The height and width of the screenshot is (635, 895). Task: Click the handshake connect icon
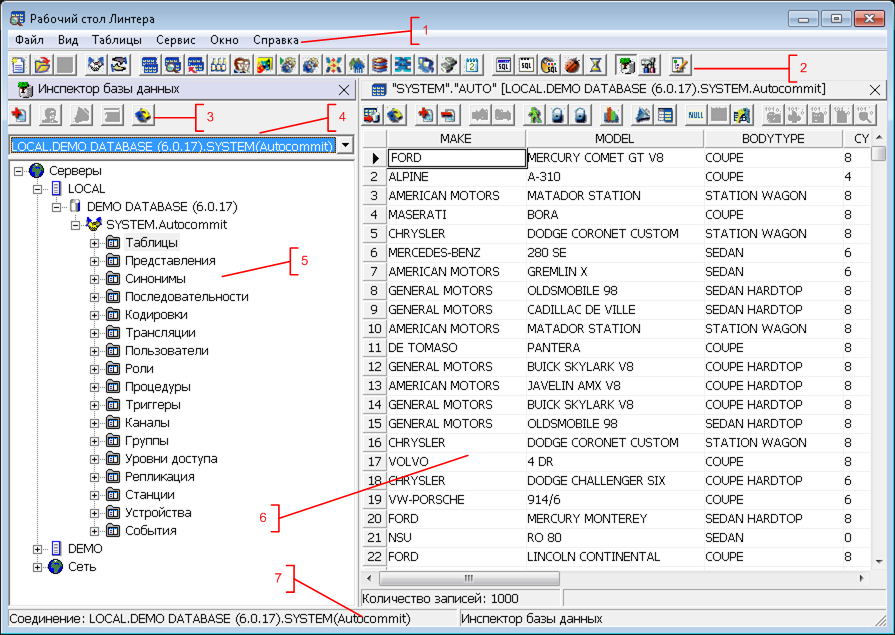96,65
